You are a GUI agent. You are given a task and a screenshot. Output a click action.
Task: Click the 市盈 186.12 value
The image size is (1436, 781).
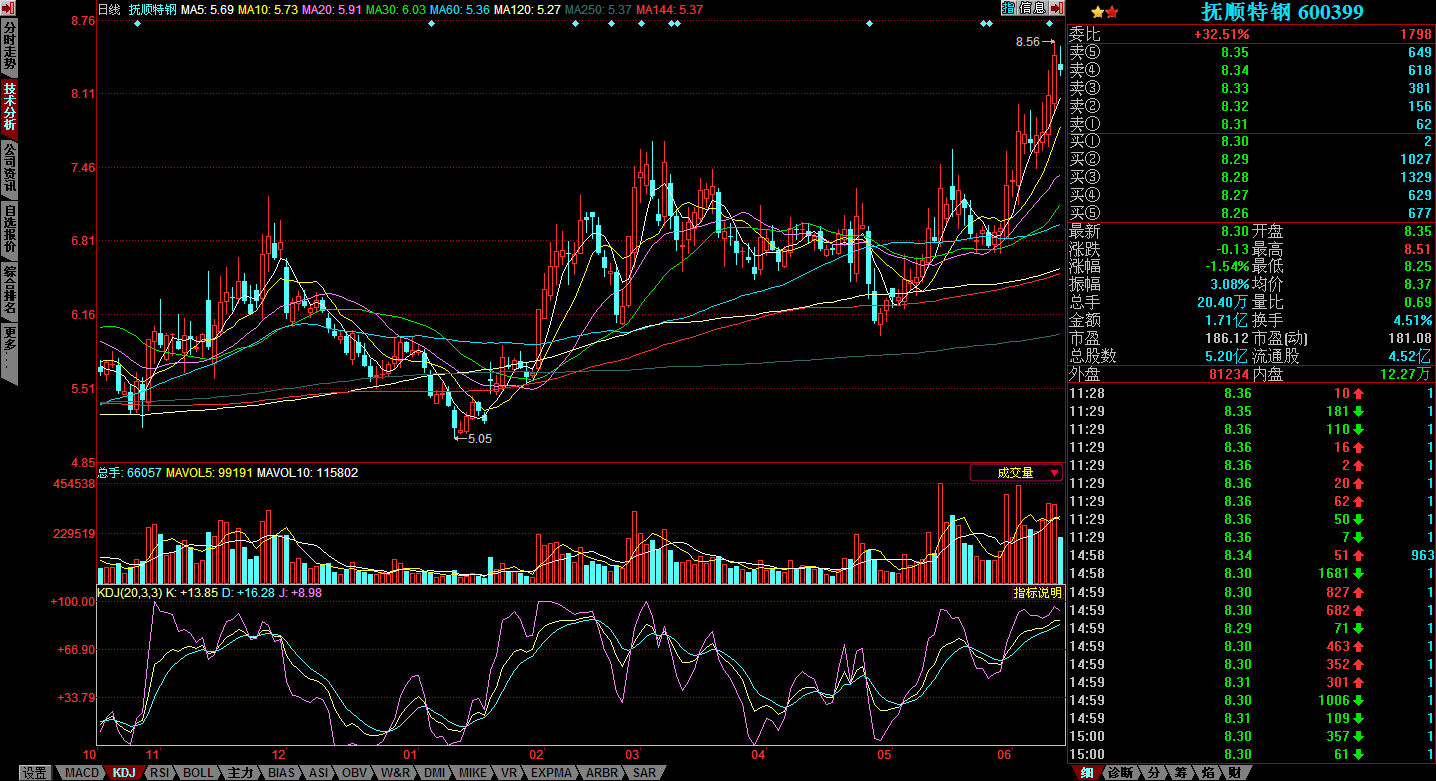[1229, 338]
